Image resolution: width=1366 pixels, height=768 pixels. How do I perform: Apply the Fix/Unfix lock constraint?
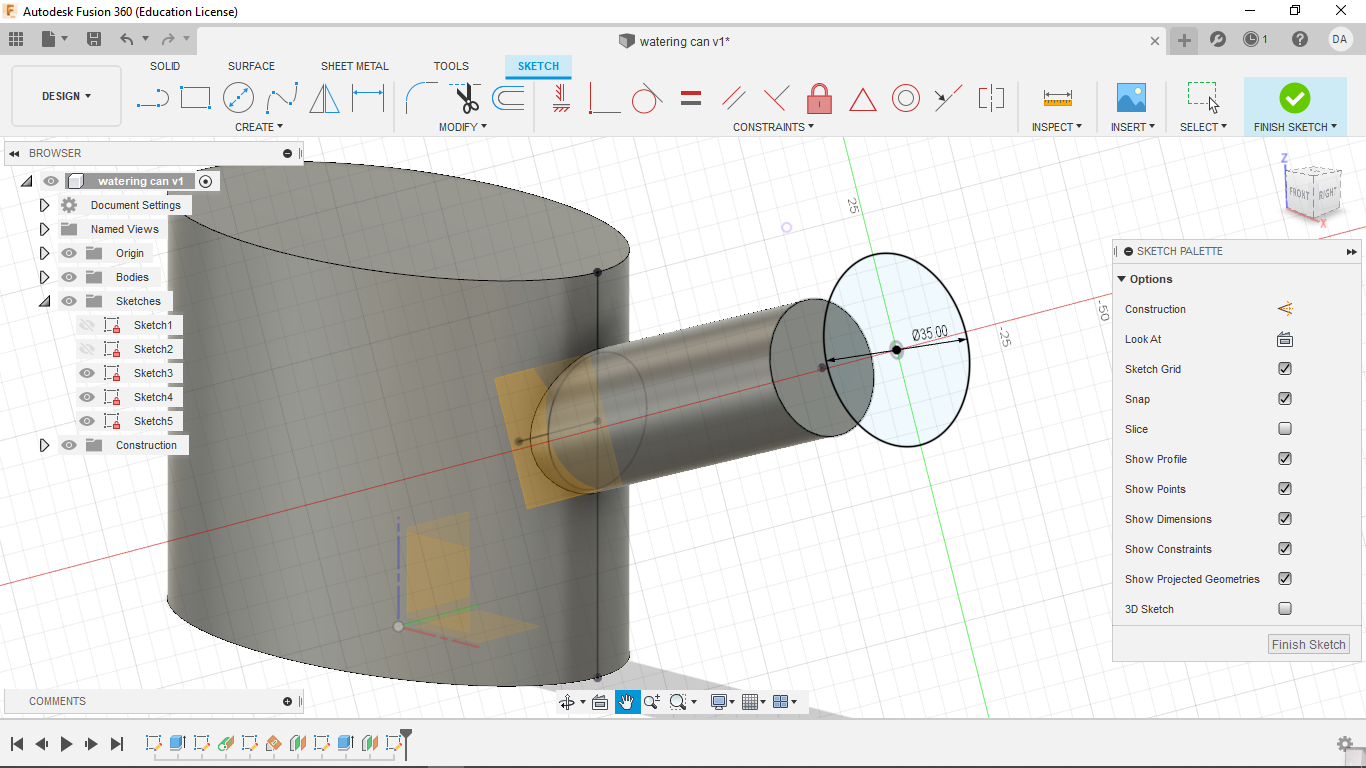click(x=819, y=98)
